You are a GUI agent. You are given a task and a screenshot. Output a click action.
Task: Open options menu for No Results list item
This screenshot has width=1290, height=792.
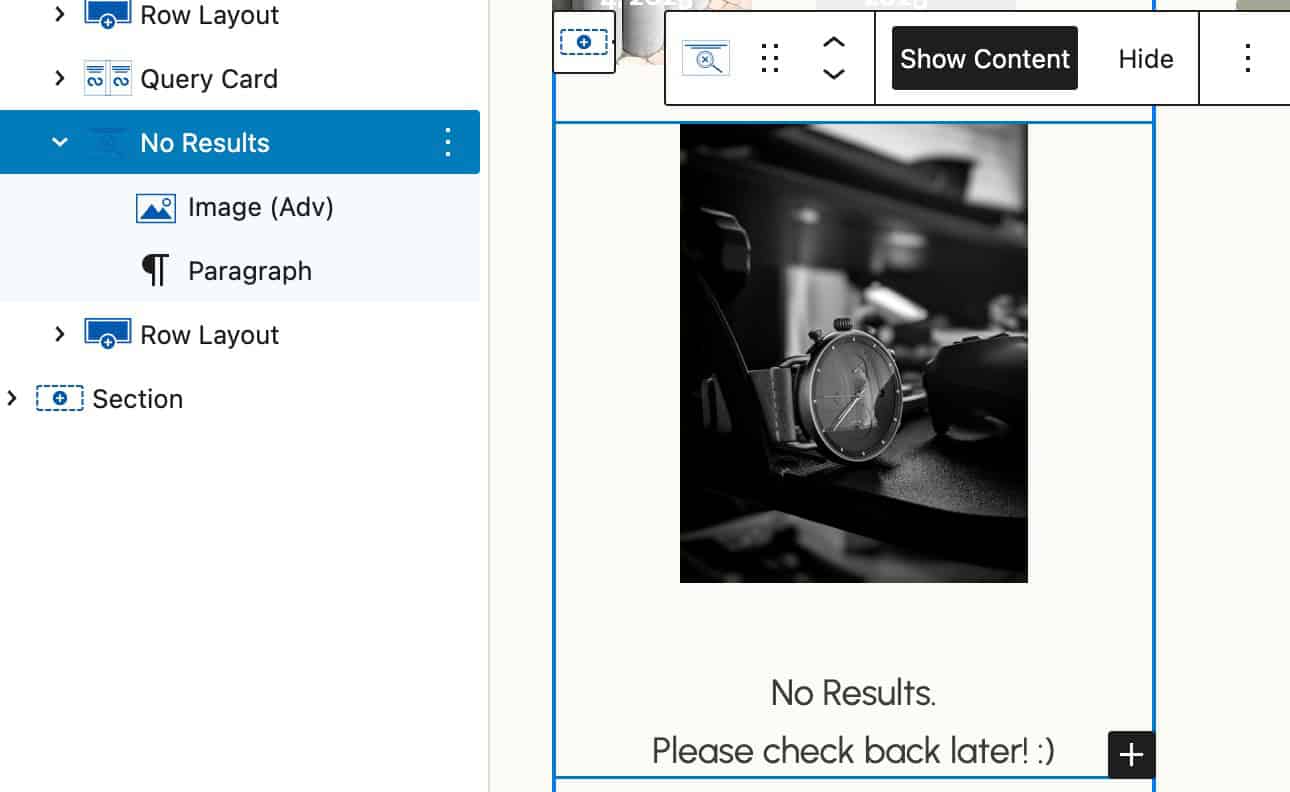[447, 143]
